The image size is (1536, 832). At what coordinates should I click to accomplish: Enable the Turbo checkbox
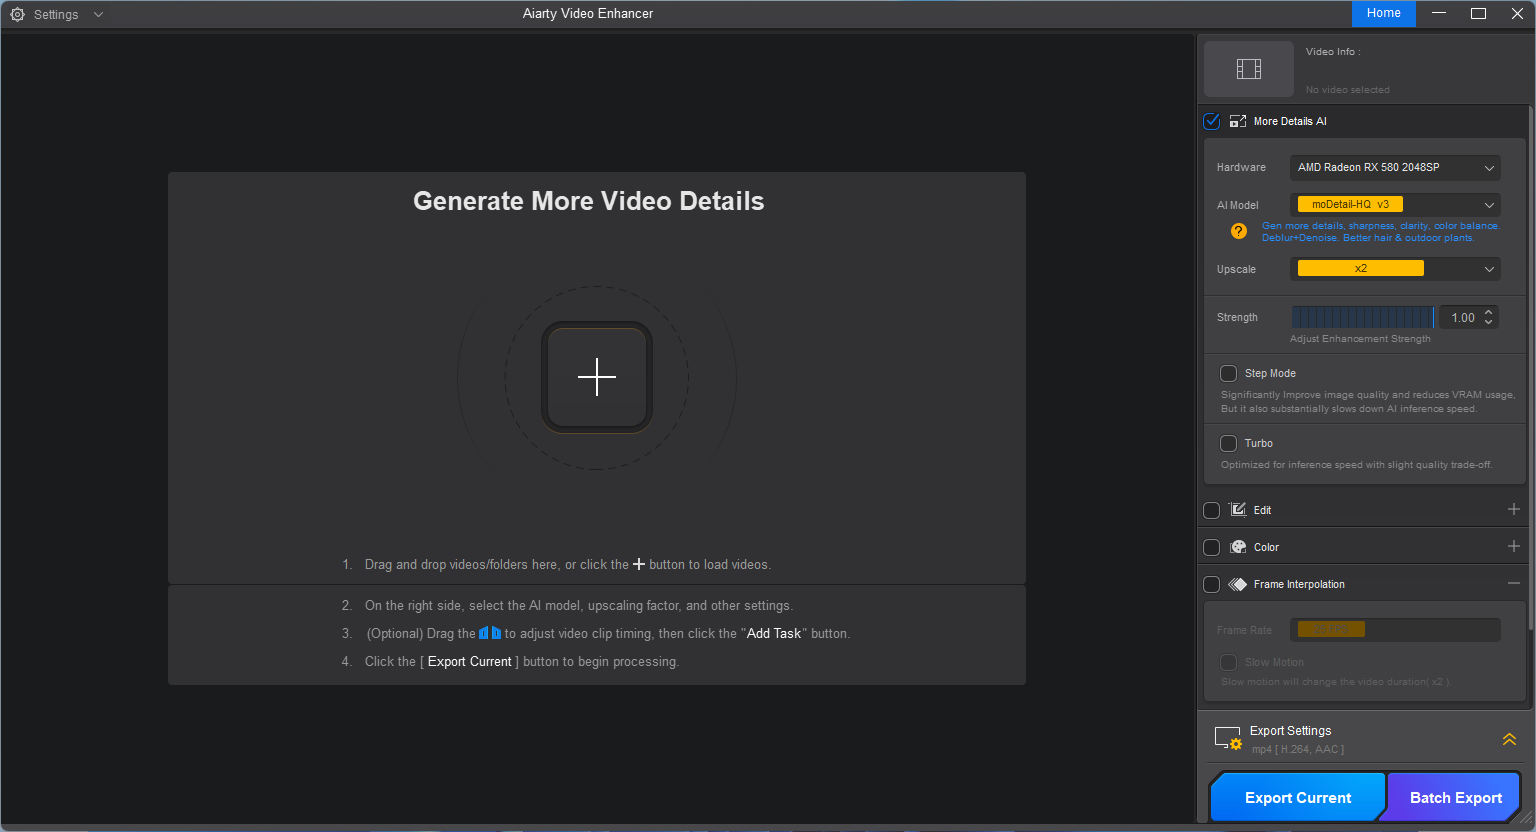1229,443
